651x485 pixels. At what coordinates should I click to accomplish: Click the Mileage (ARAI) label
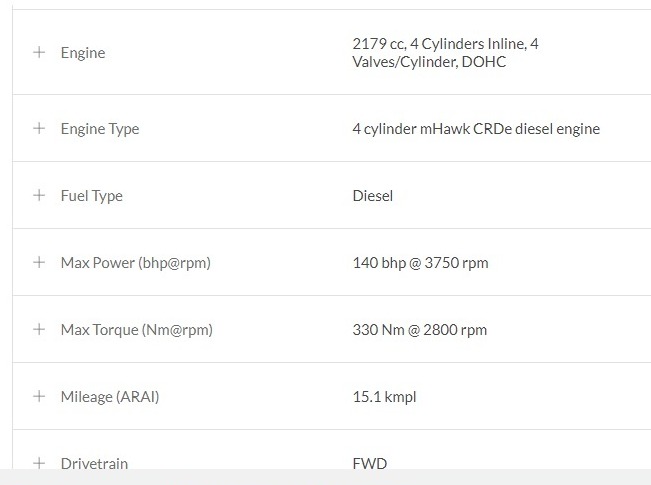tap(110, 397)
